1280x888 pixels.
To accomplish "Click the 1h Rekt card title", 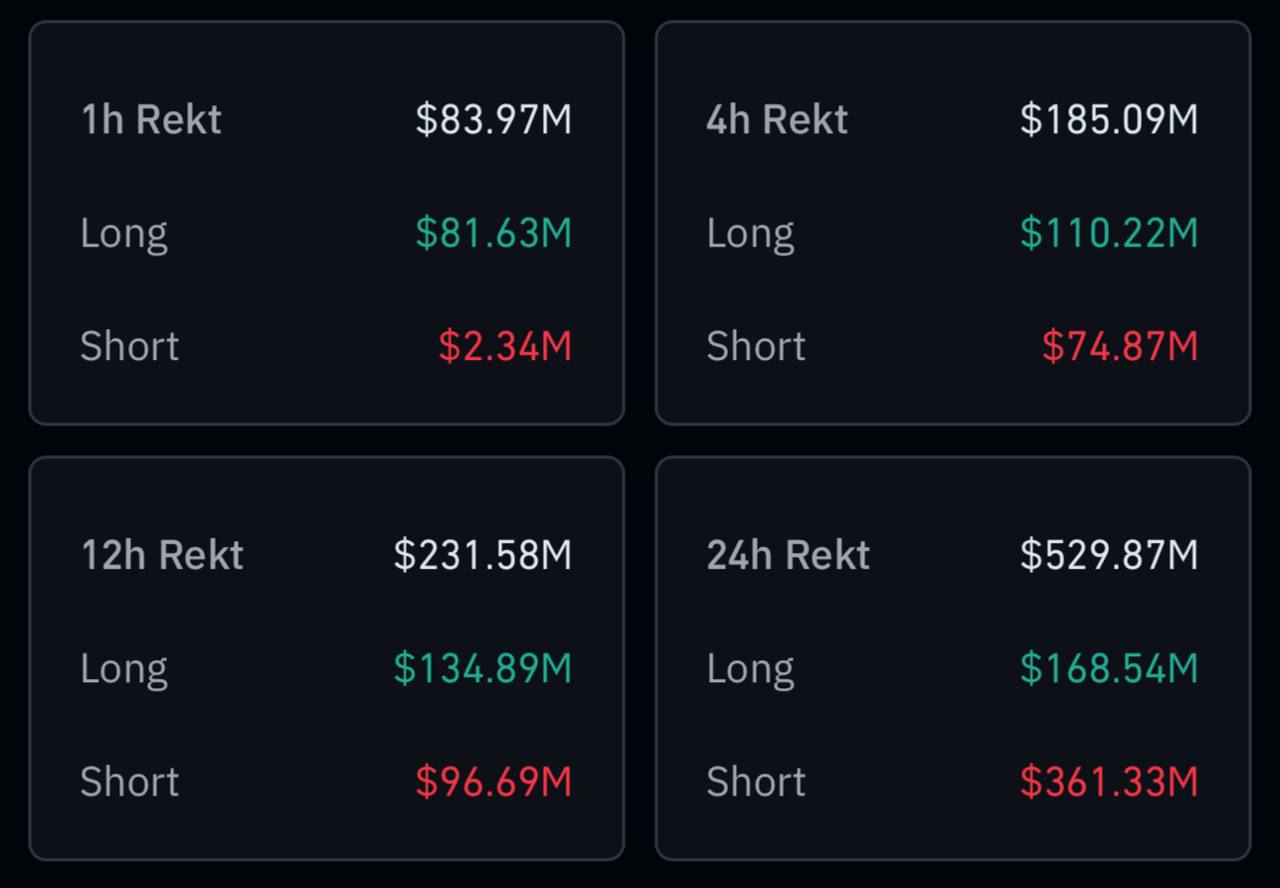I will coord(151,119).
